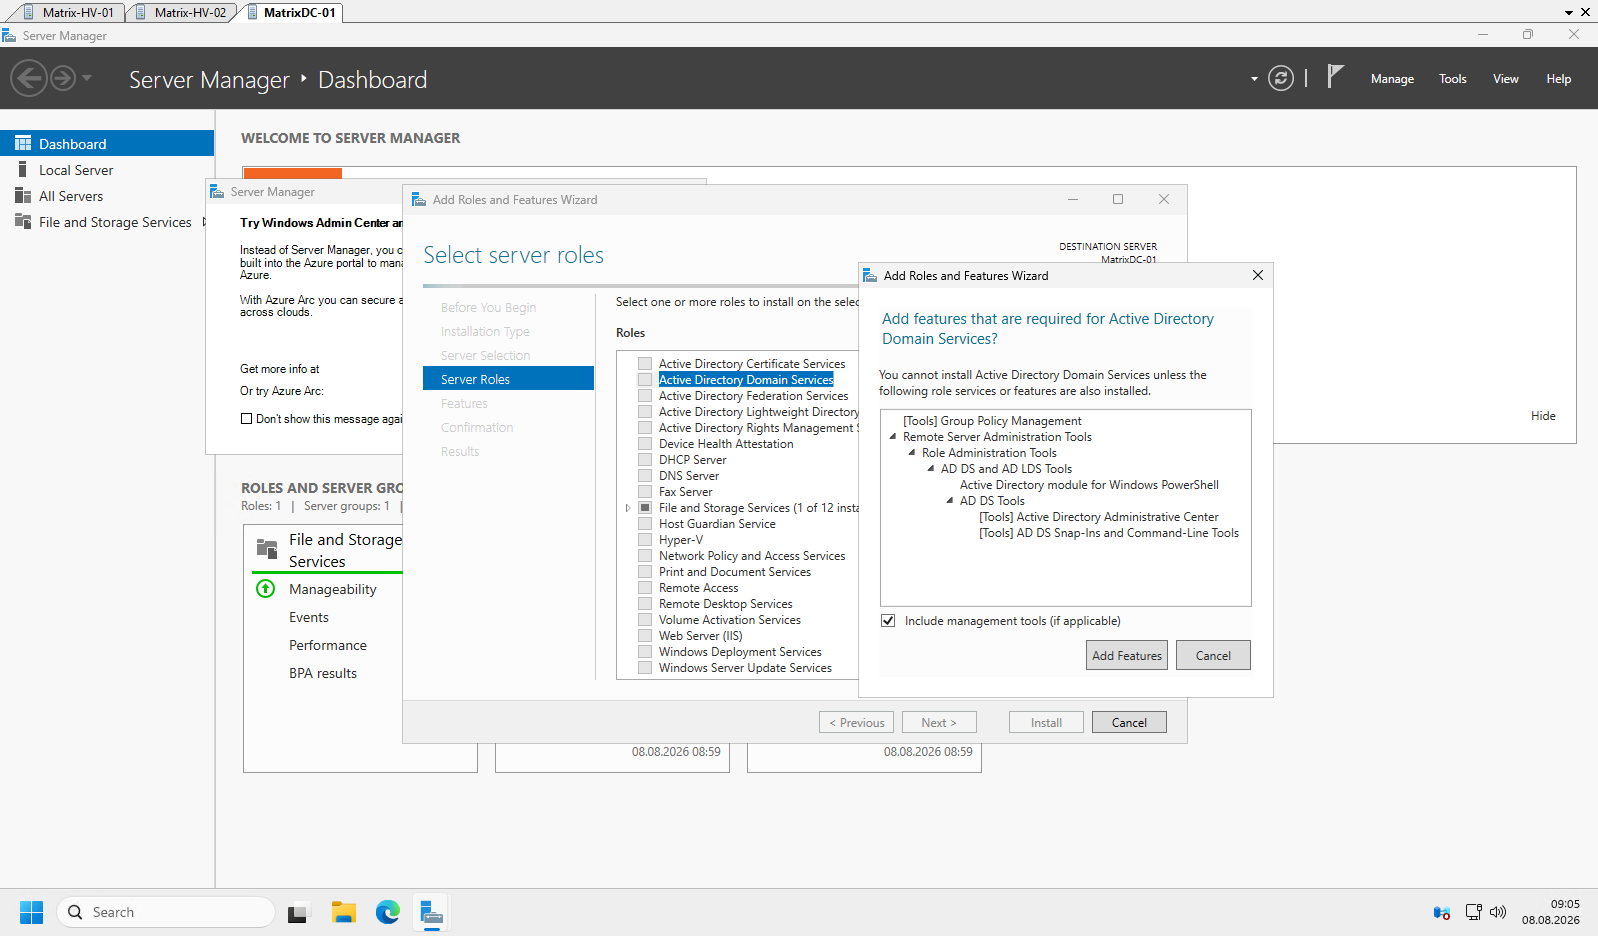Viewport: 1598px width, 936px height.
Task: Select the Server Roles wizard step
Action: pos(508,379)
